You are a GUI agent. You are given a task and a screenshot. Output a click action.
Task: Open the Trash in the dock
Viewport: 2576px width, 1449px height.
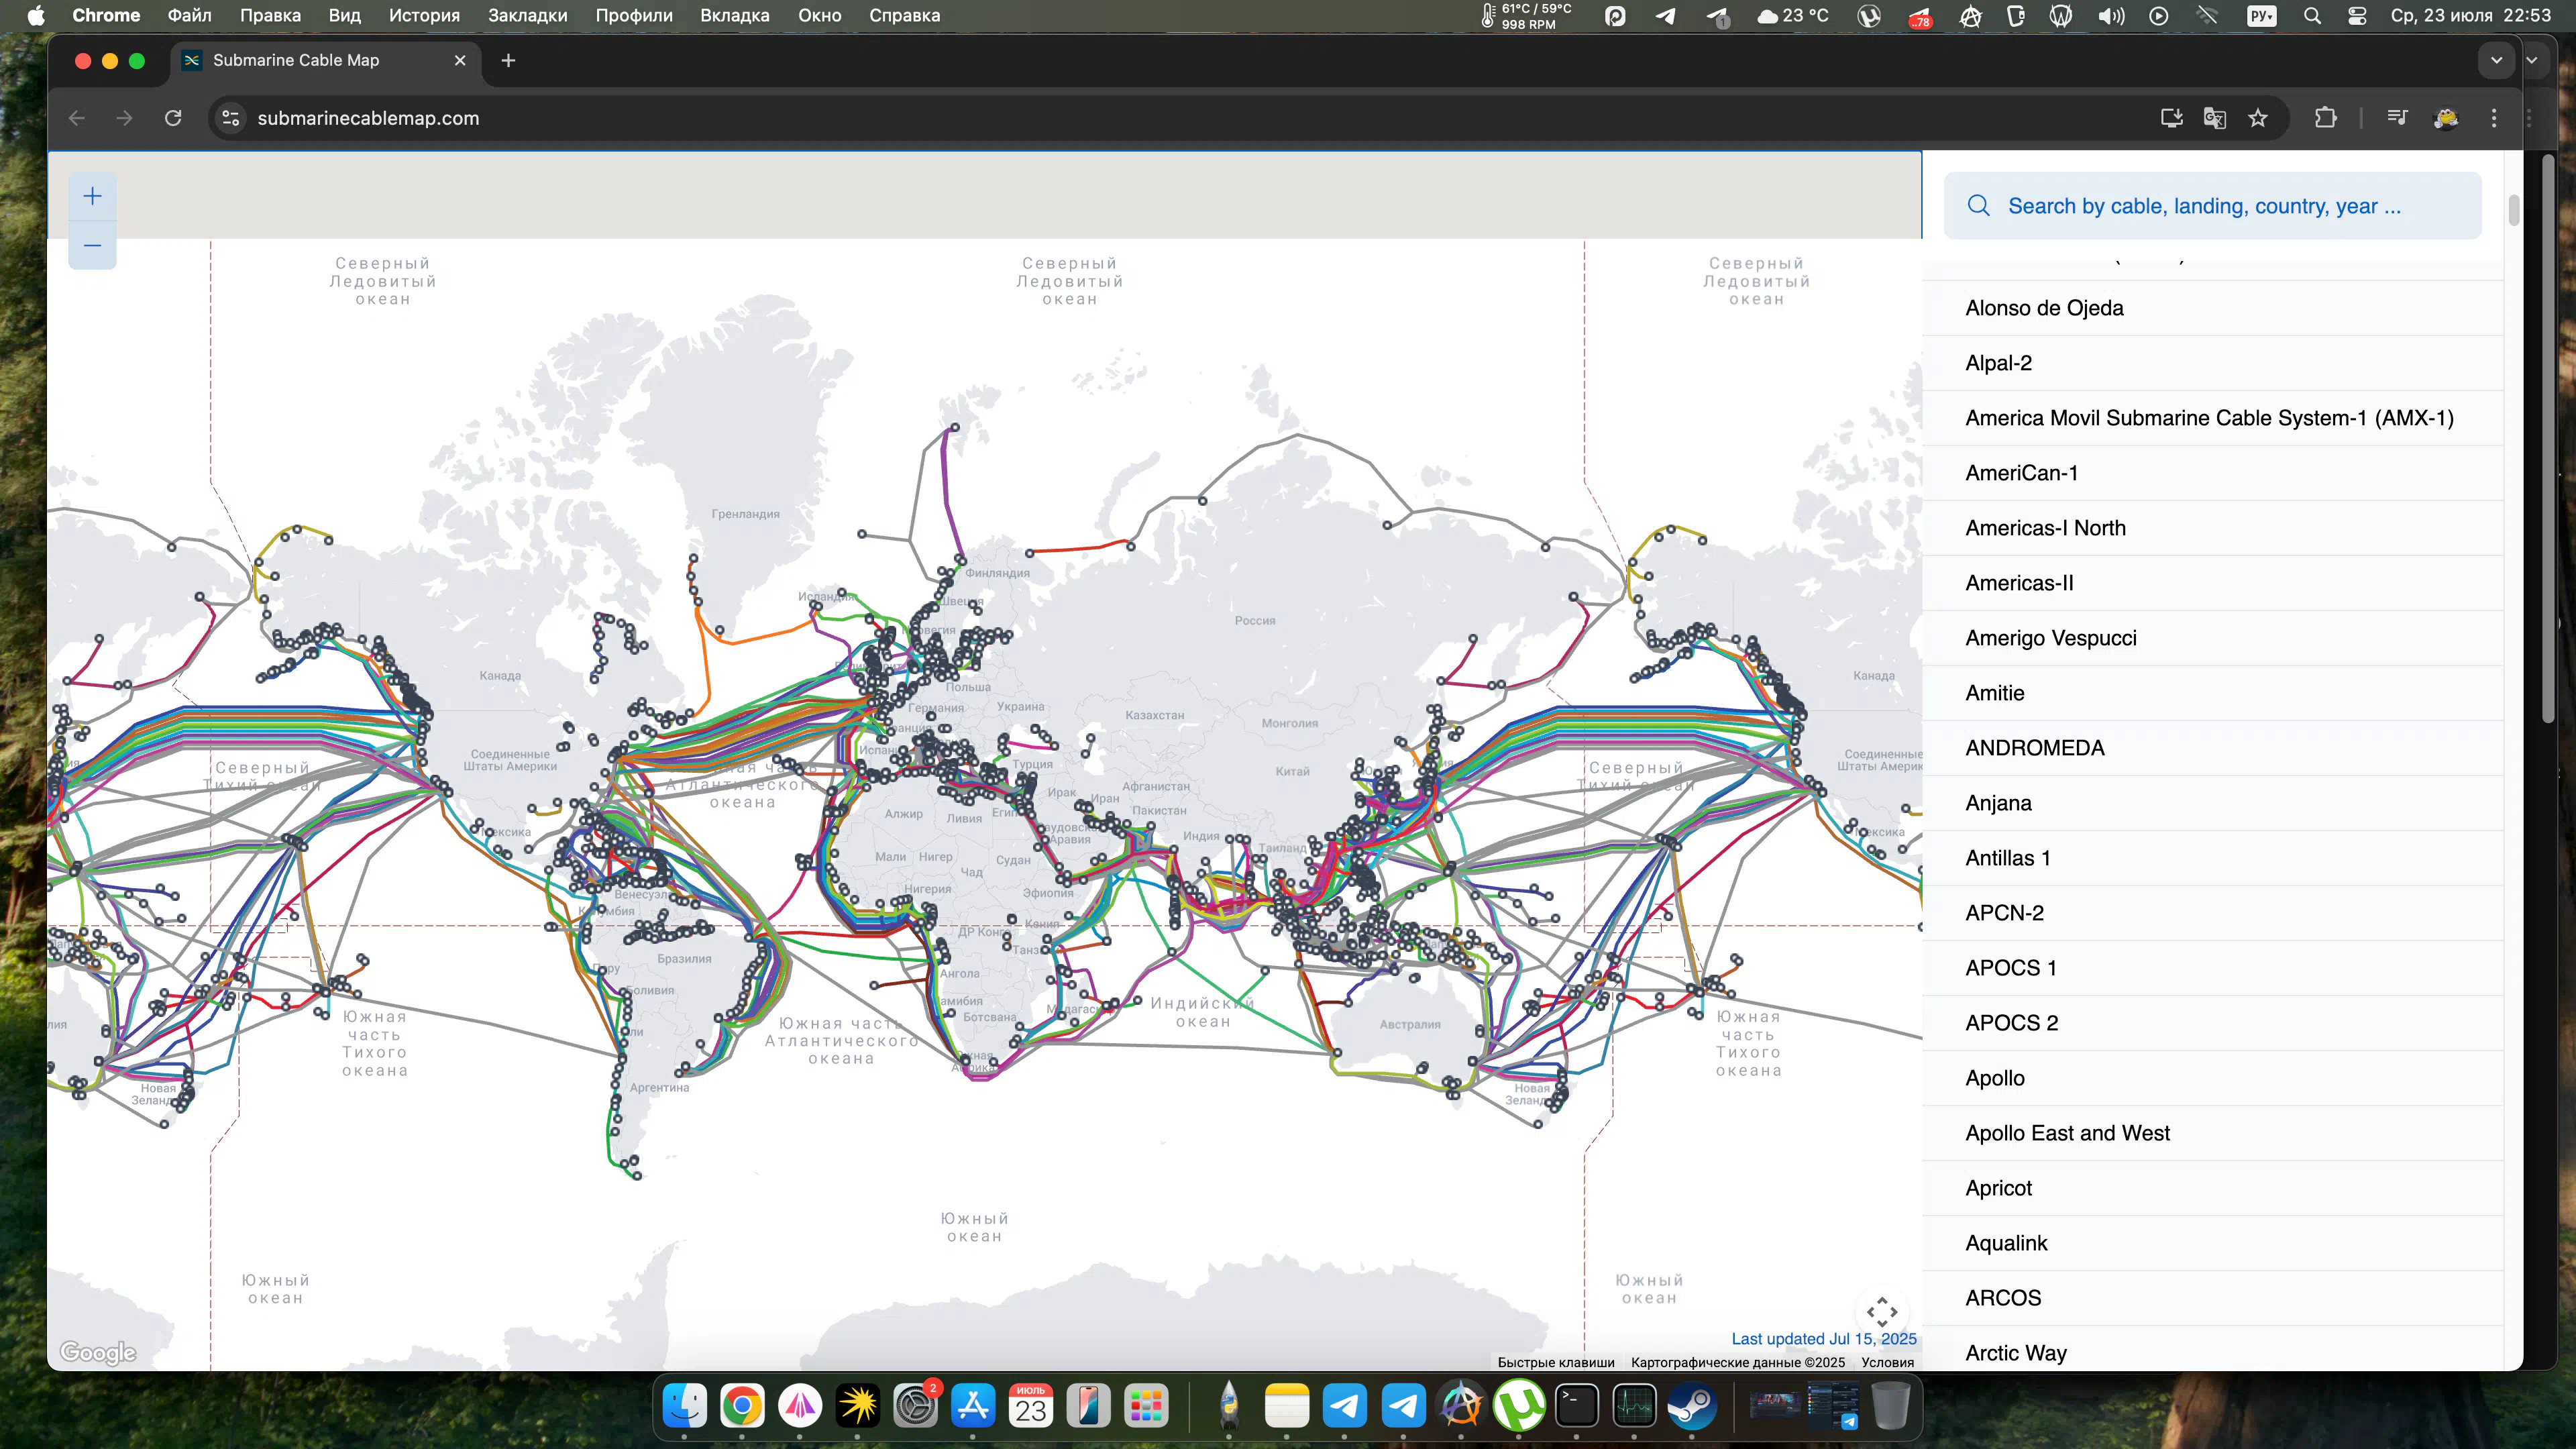[x=1890, y=1406]
